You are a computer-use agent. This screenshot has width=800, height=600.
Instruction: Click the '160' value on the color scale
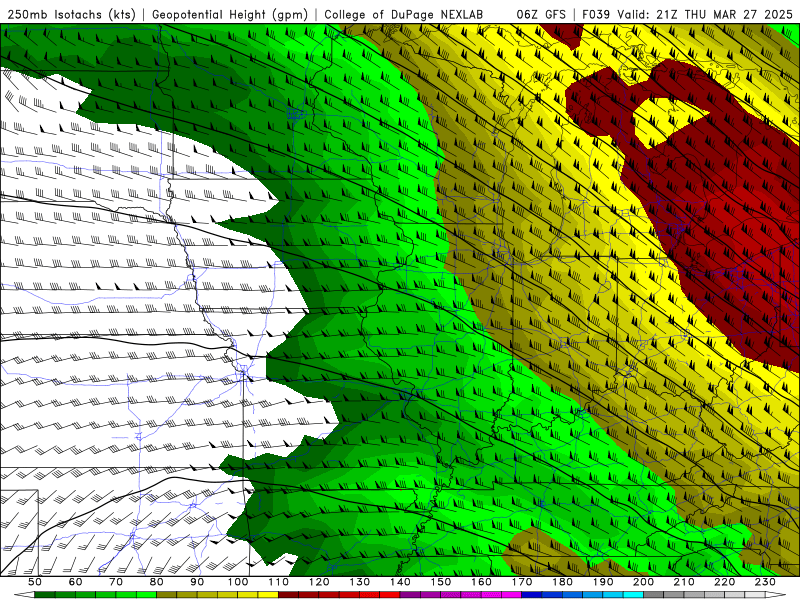click(481, 582)
